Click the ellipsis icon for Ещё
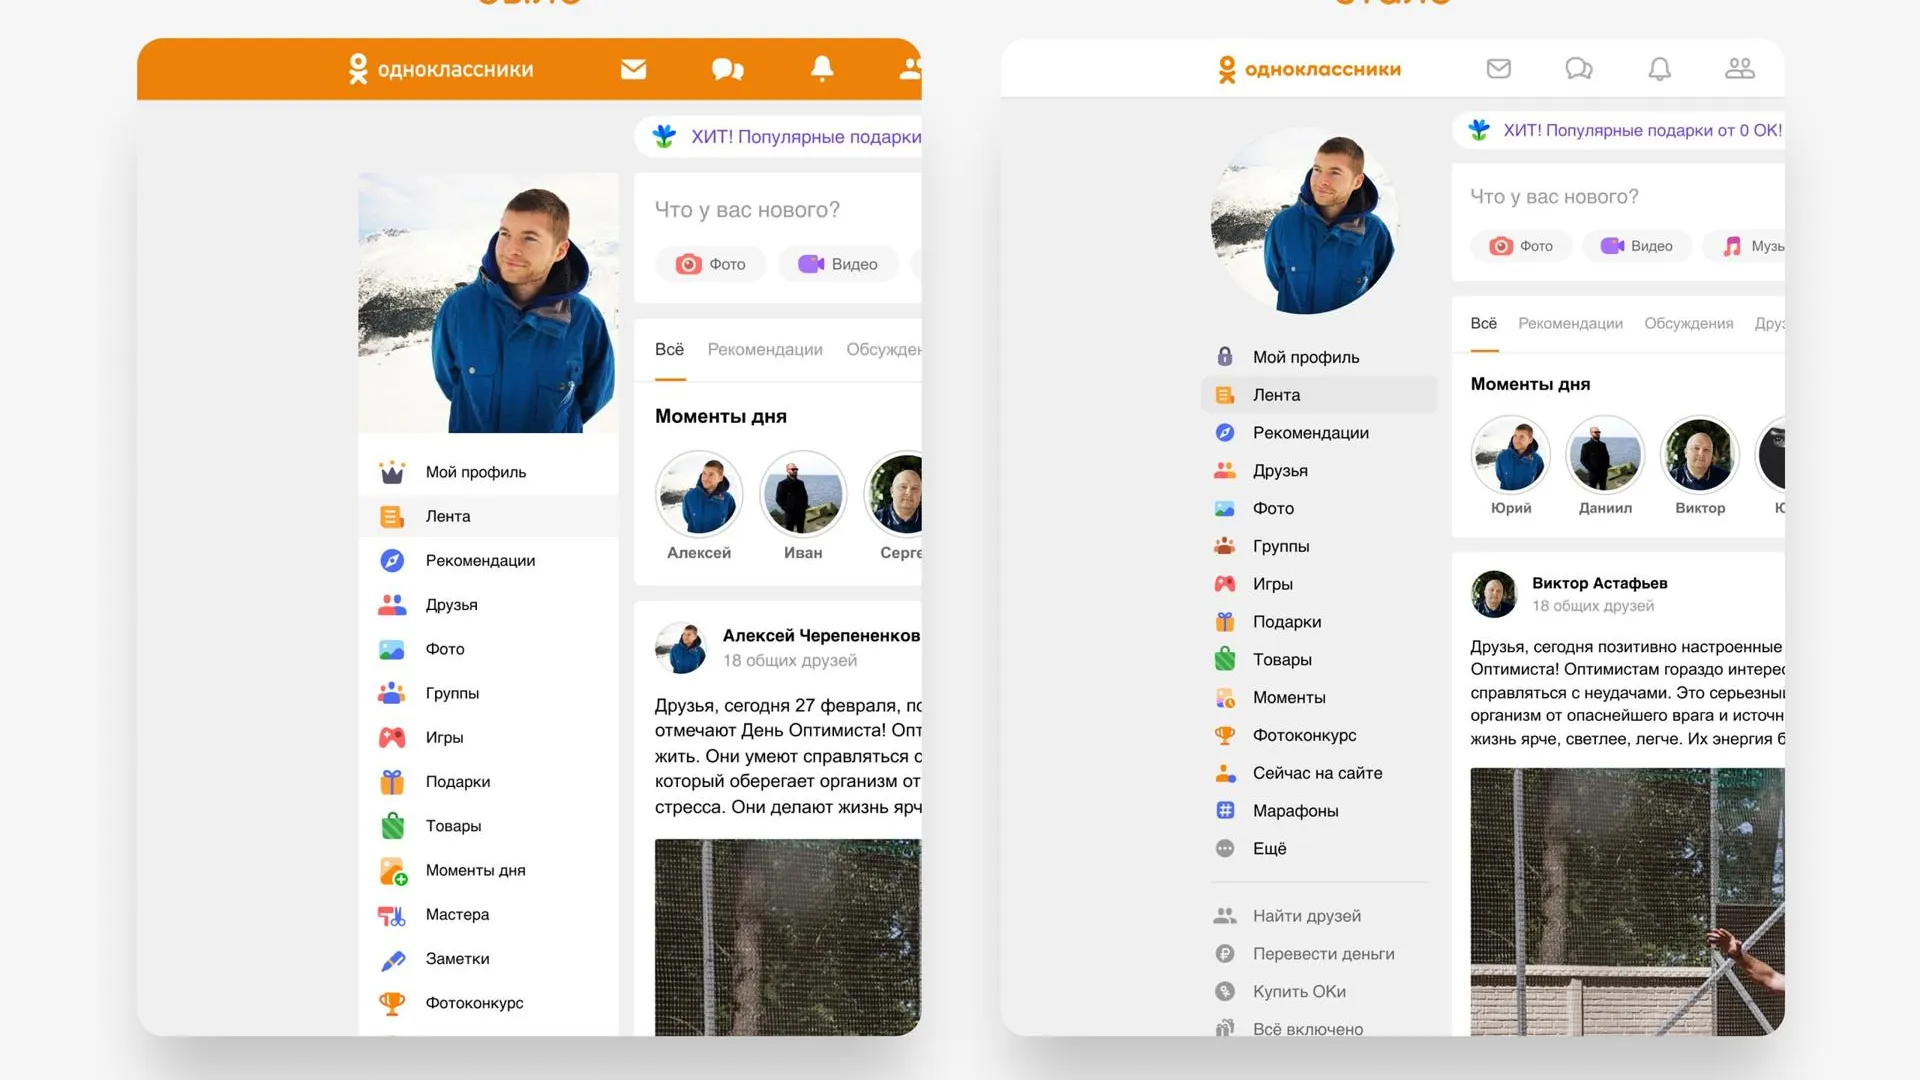 [x=1225, y=848]
